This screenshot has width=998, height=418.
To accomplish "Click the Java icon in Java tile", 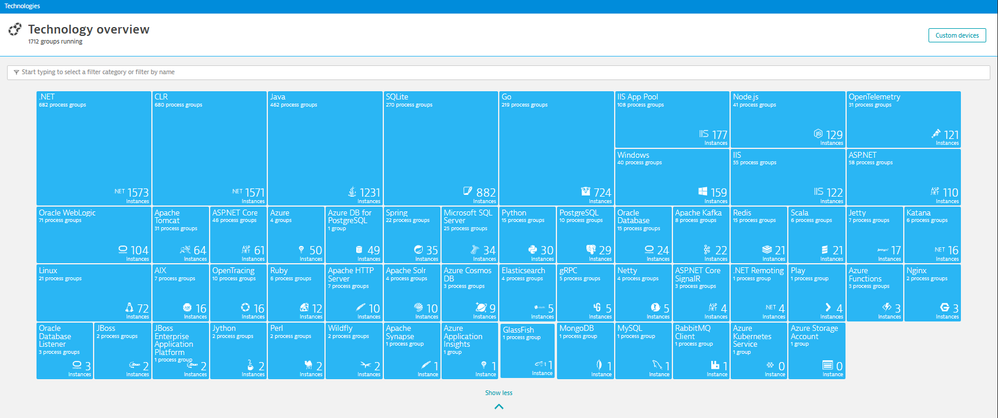I will (352, 192).
